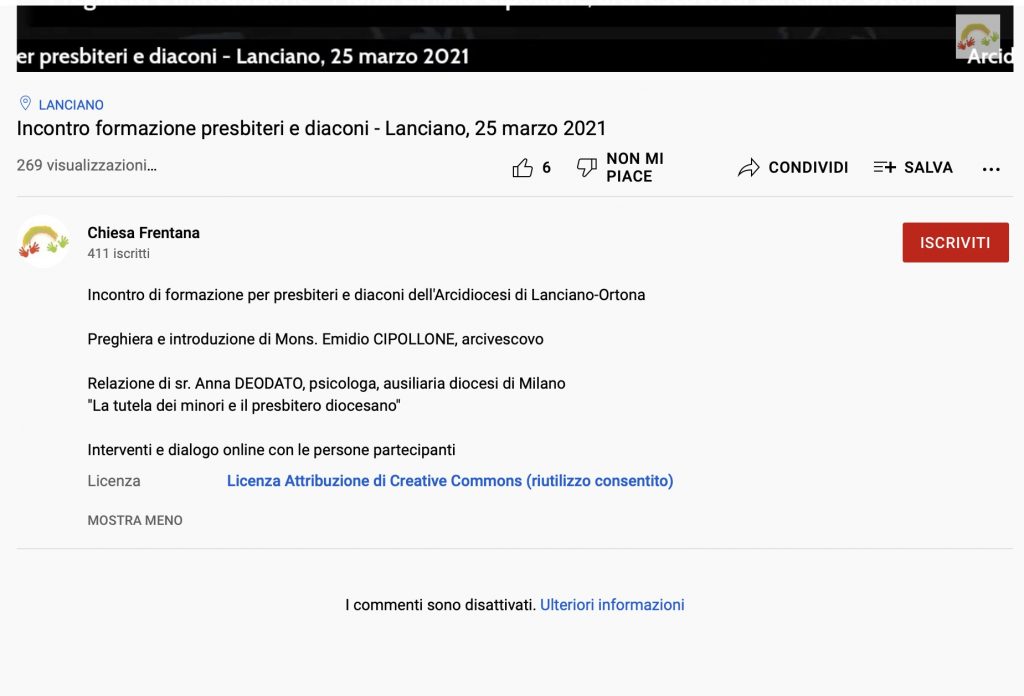Click the SALVA label
The height and width of the screenshot is (696, 1024).
(x=928, y=168)
